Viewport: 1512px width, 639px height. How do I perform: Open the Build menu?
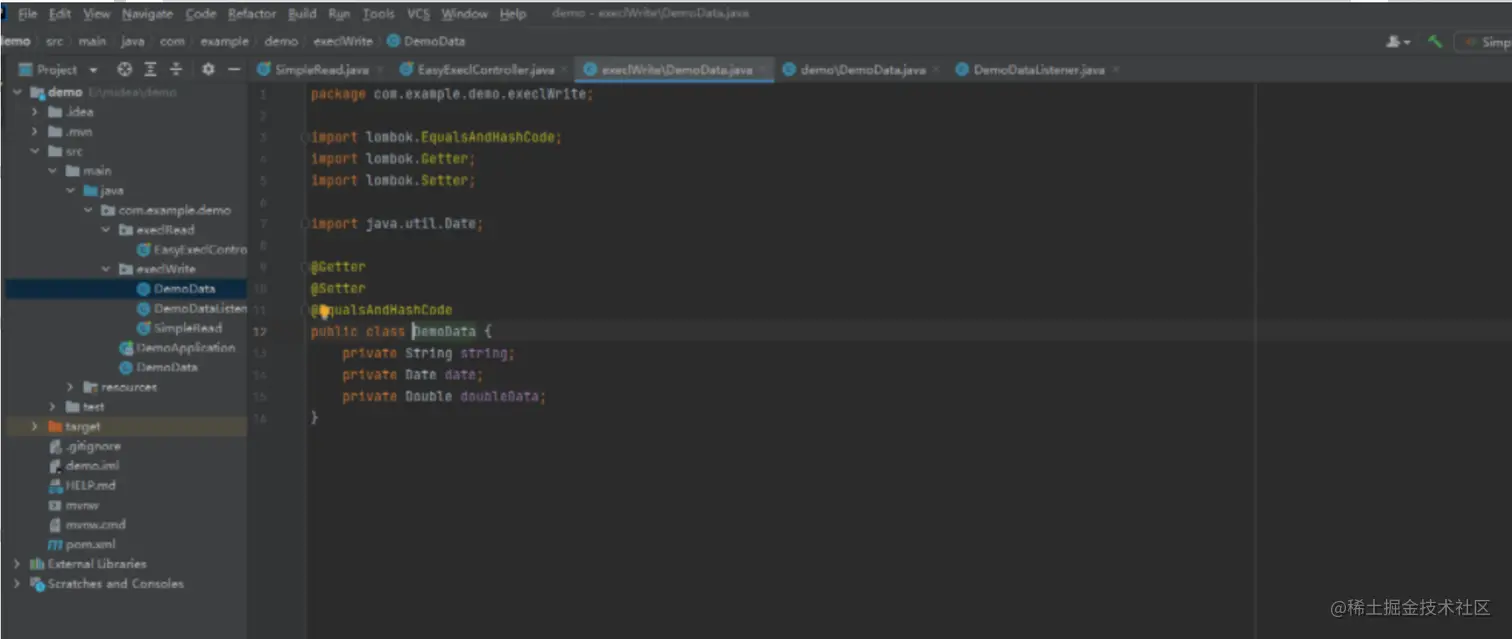(x=302, y=14)
